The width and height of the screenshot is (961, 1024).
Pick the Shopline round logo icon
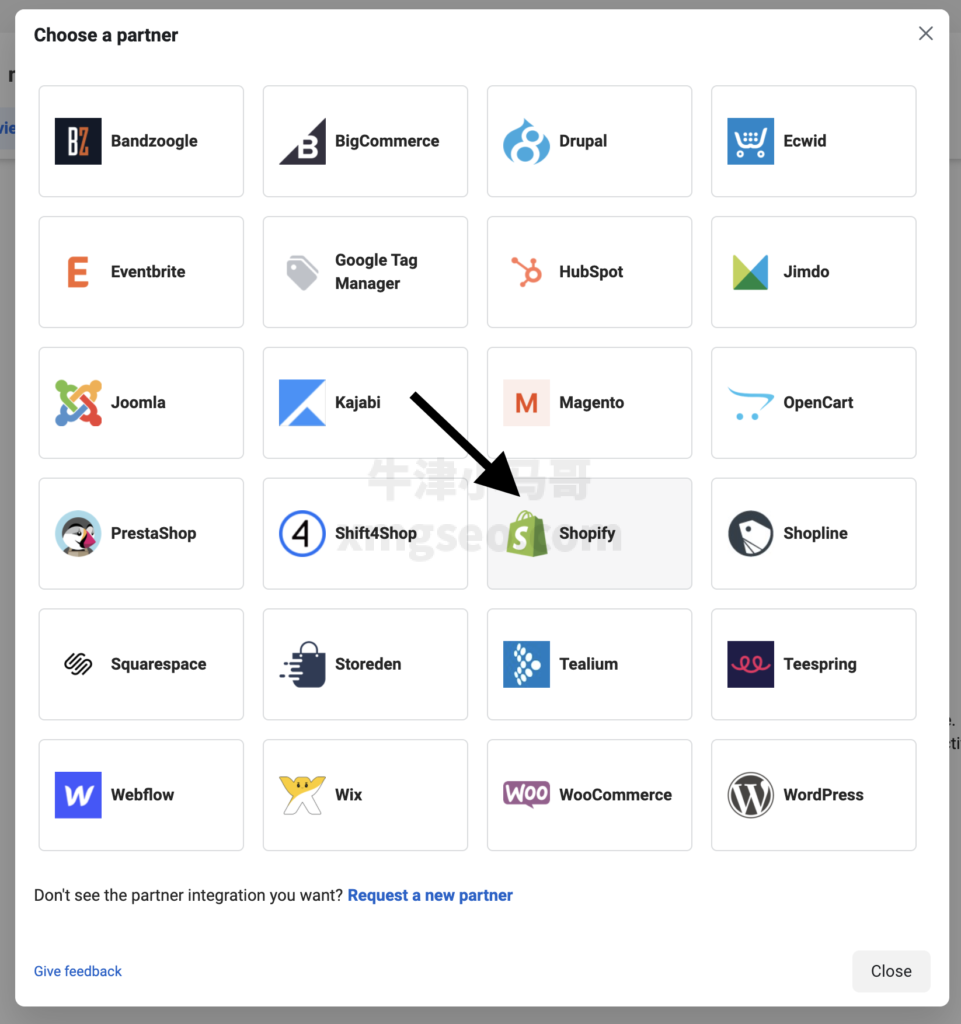coord(751,534)
